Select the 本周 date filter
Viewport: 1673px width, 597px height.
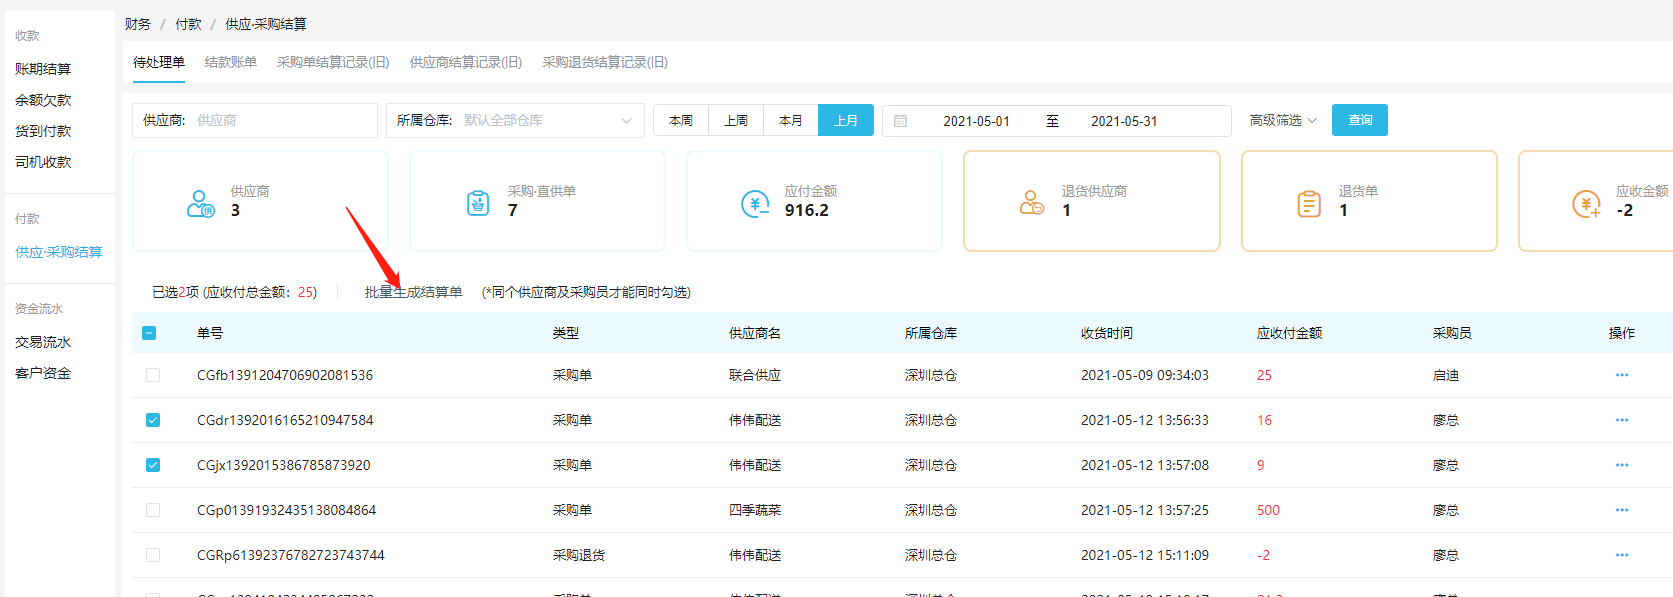coord(681,120)
